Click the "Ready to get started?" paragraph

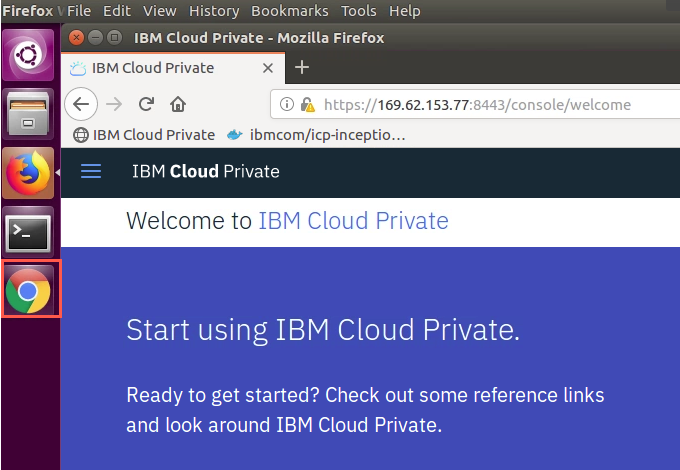365,410
